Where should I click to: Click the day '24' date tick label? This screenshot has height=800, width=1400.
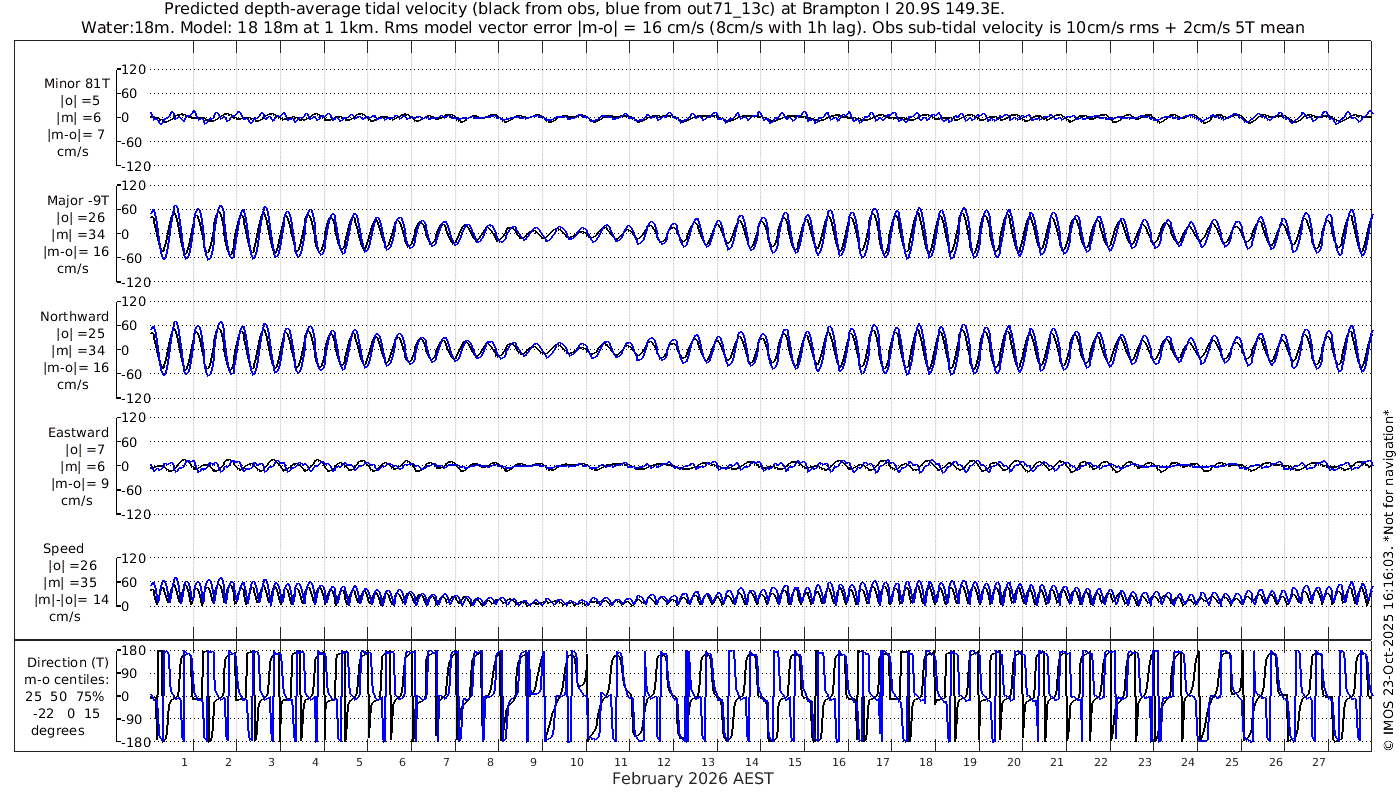(1188, 762)
